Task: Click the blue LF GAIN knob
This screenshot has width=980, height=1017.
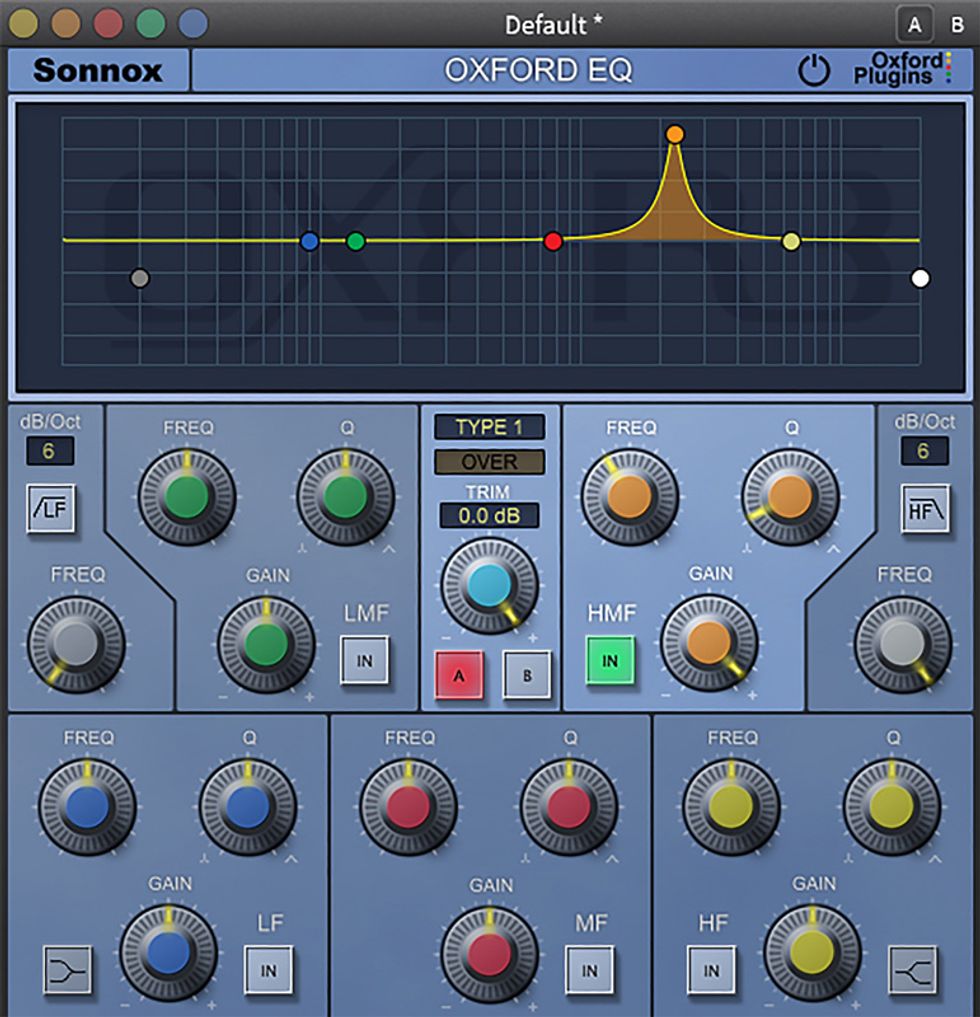Action: click(x=169, y=953)
